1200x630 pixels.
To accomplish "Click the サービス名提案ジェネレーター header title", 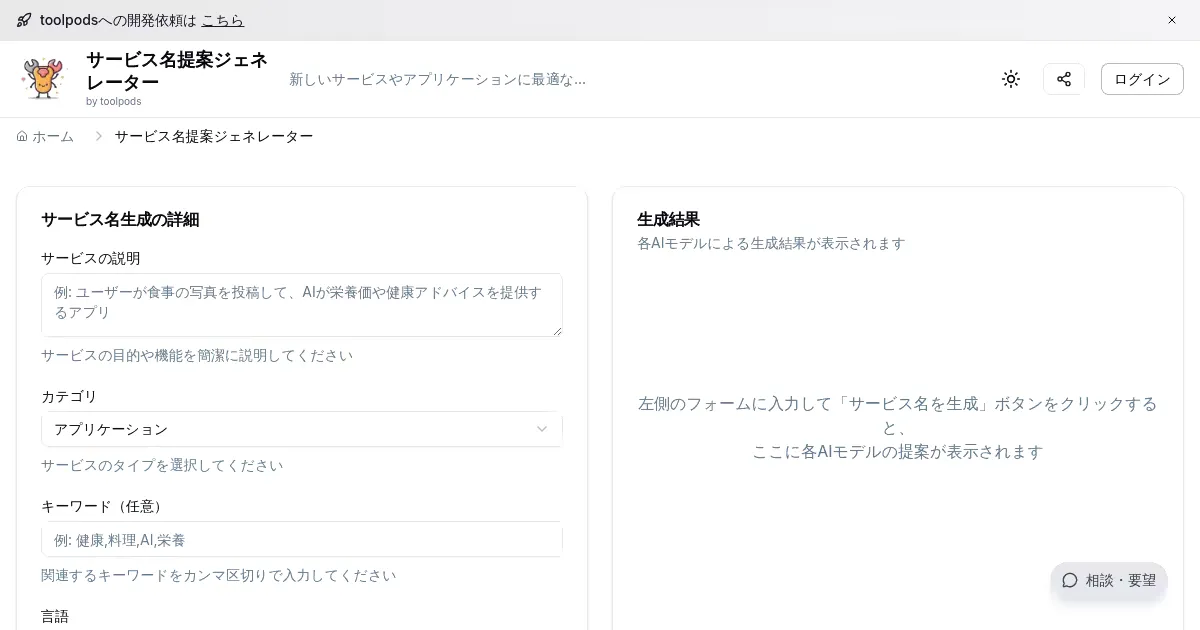I will 177,70.
